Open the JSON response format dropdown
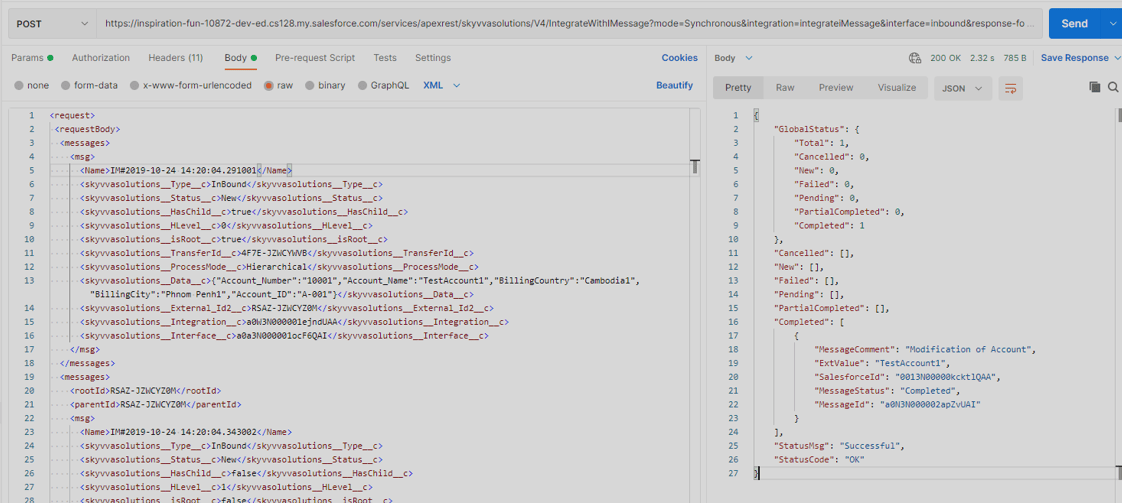Image resolution: width=1122 pixels, height=503 pixels. 962,88
